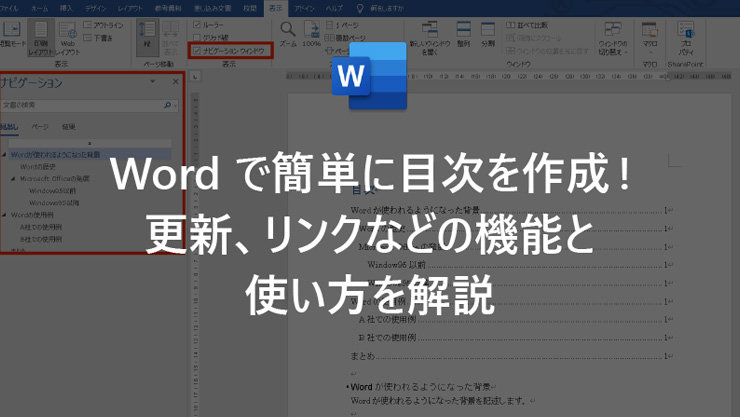740x417 pixels.
Task: Open the Insert (挿入) ribbon tab
Action: tap(67, 8)
